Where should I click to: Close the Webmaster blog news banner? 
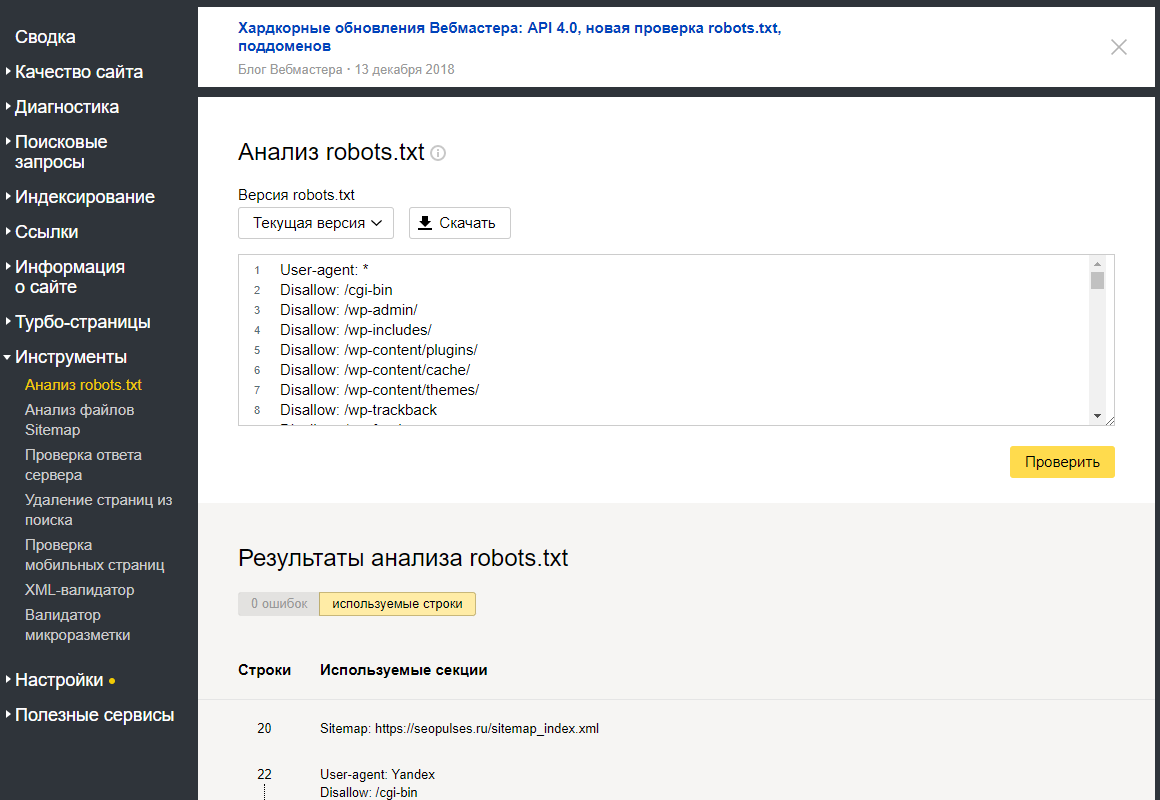[1119, 47]
